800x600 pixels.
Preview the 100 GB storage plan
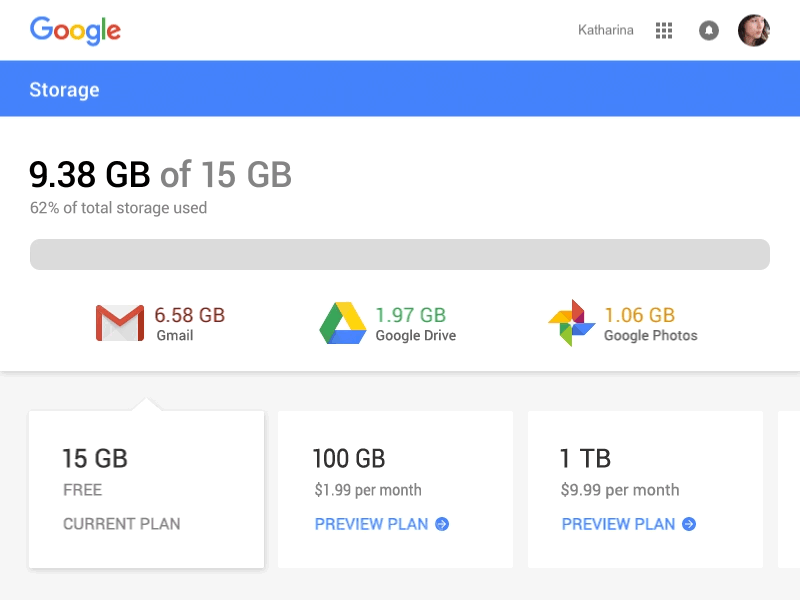(x=371, y=523)
